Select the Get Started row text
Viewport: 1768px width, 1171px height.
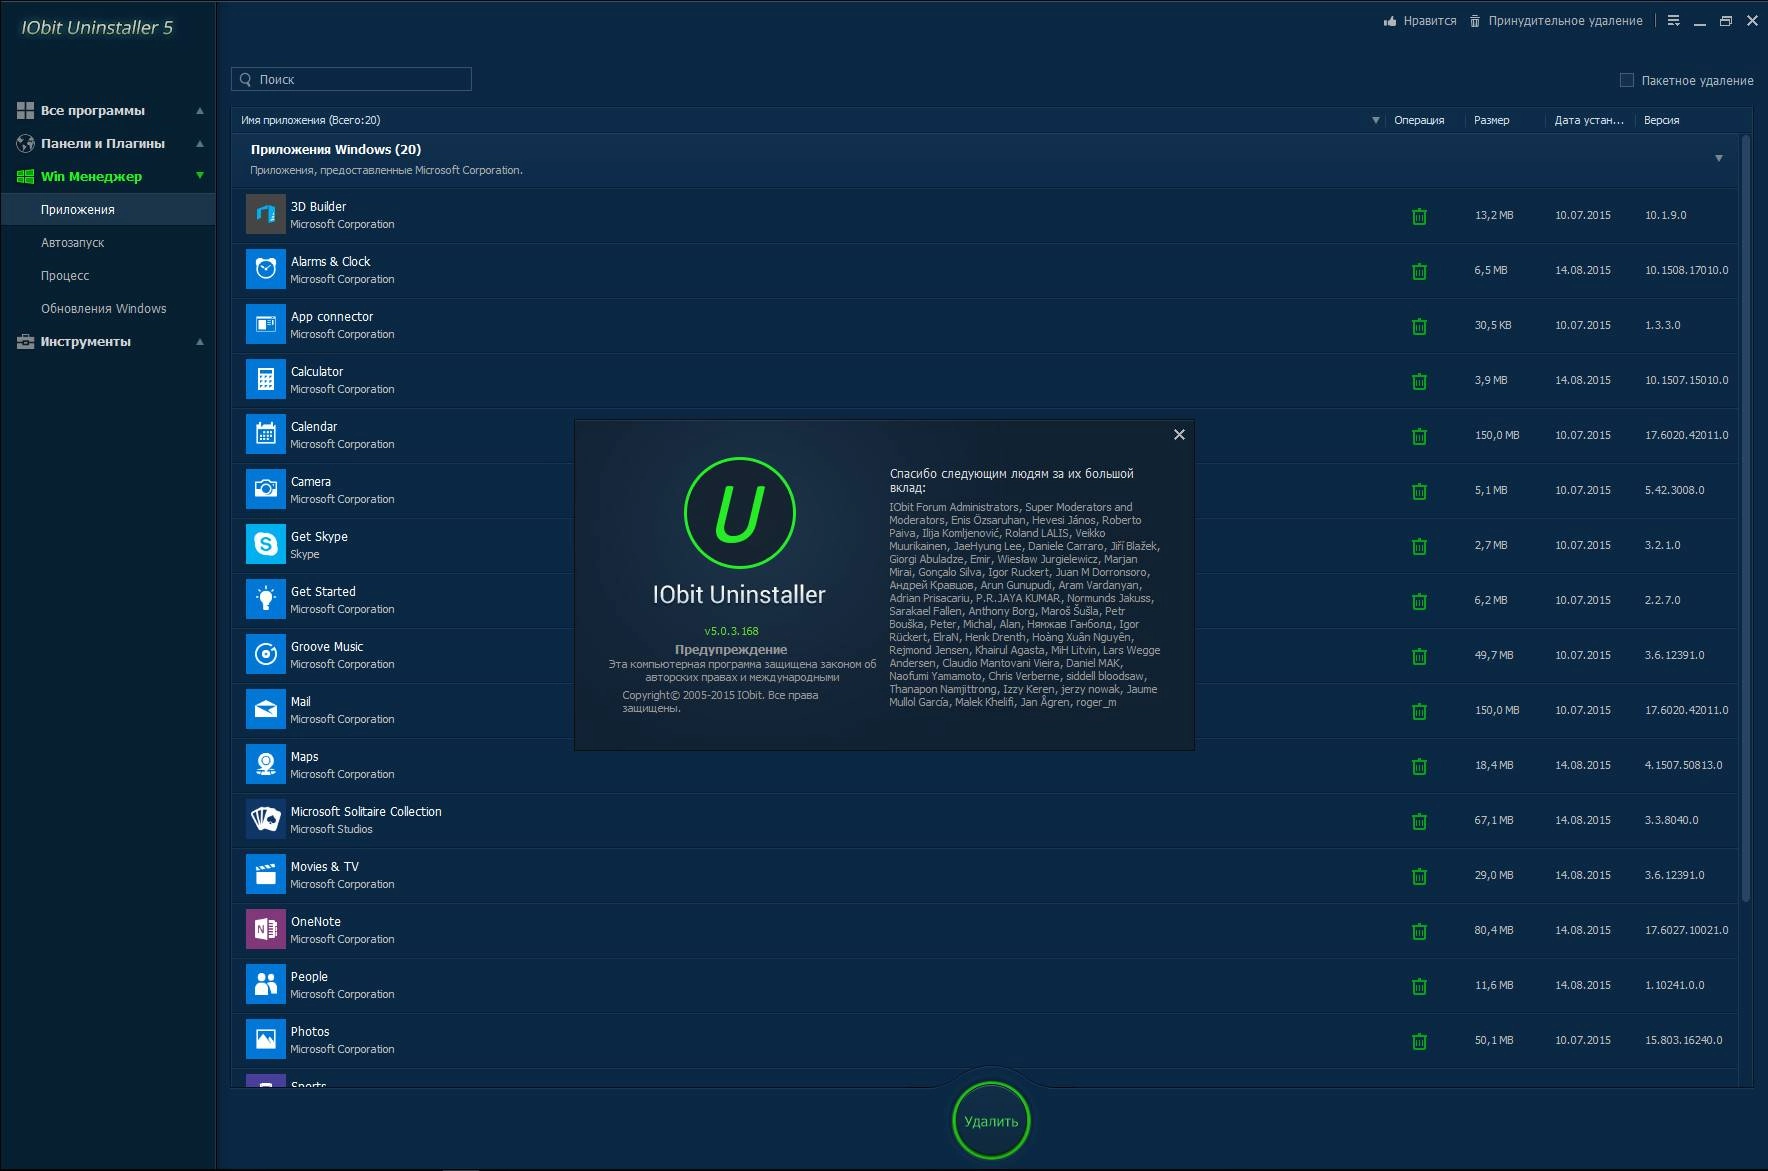[323, 592]
